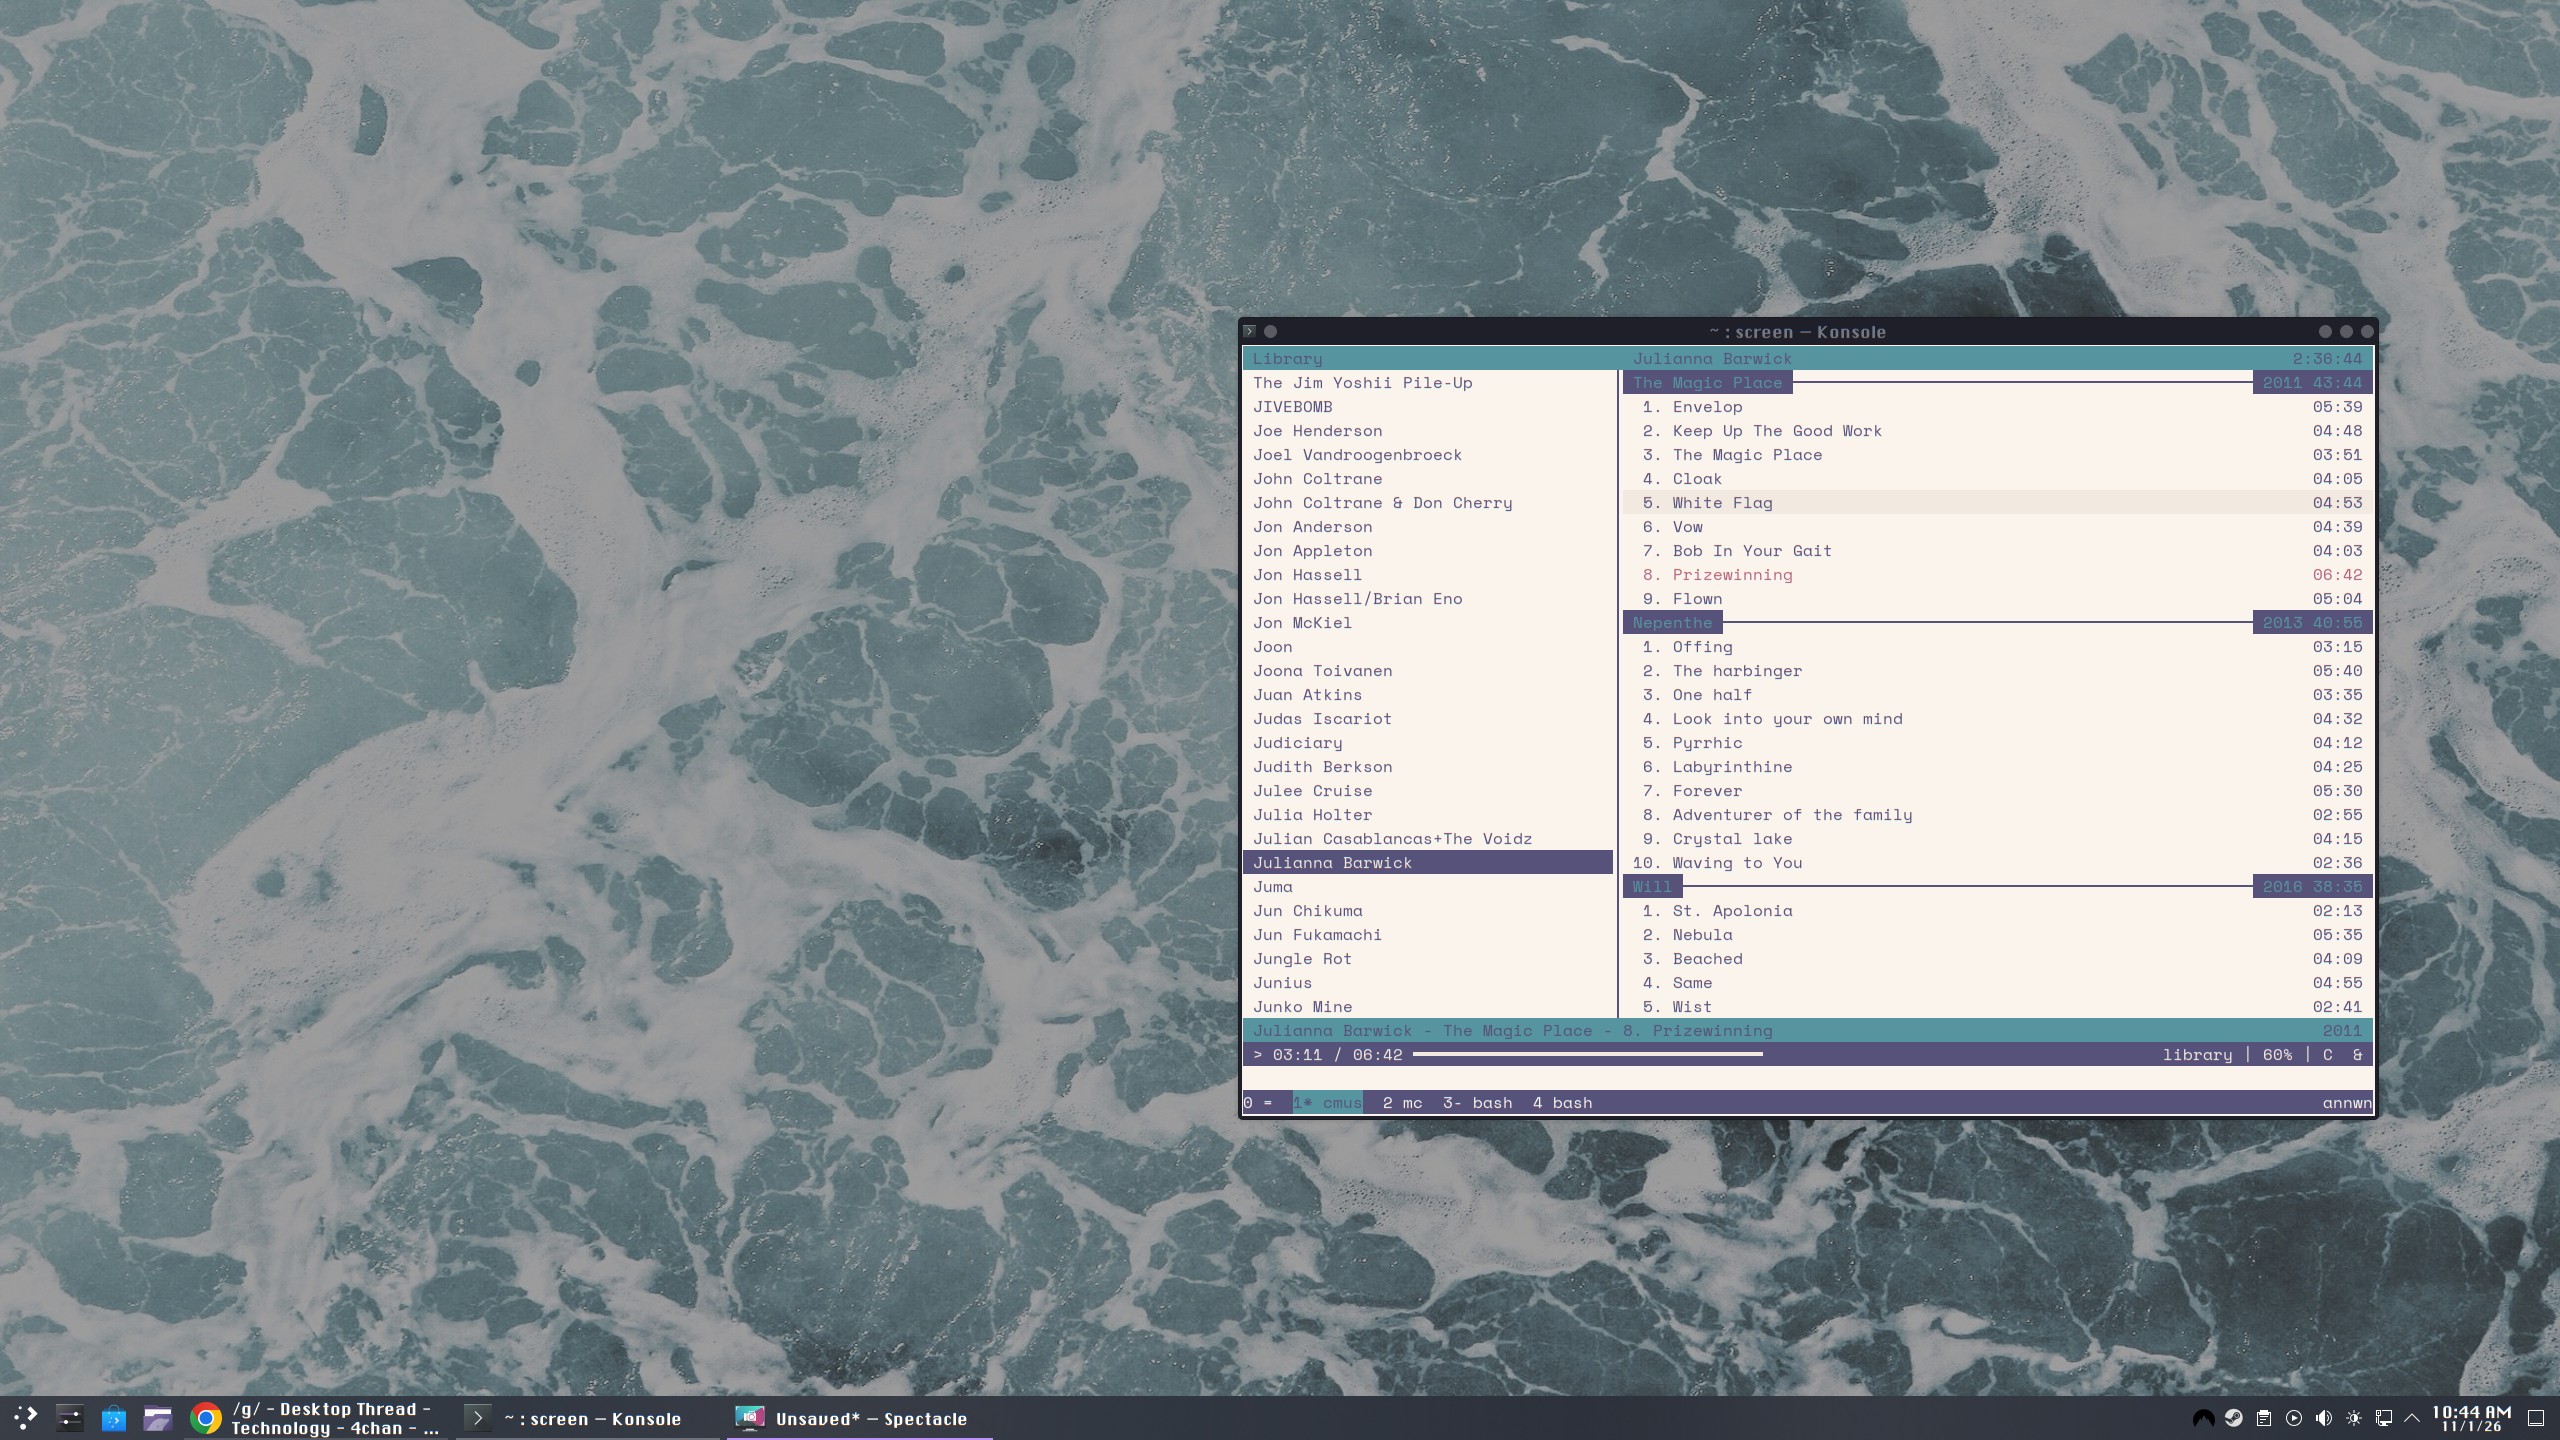Switch to Spectacle in the taskbar
Image resolution: width=2560 pixels, height=1440 pixels.
pos(858,1418)
